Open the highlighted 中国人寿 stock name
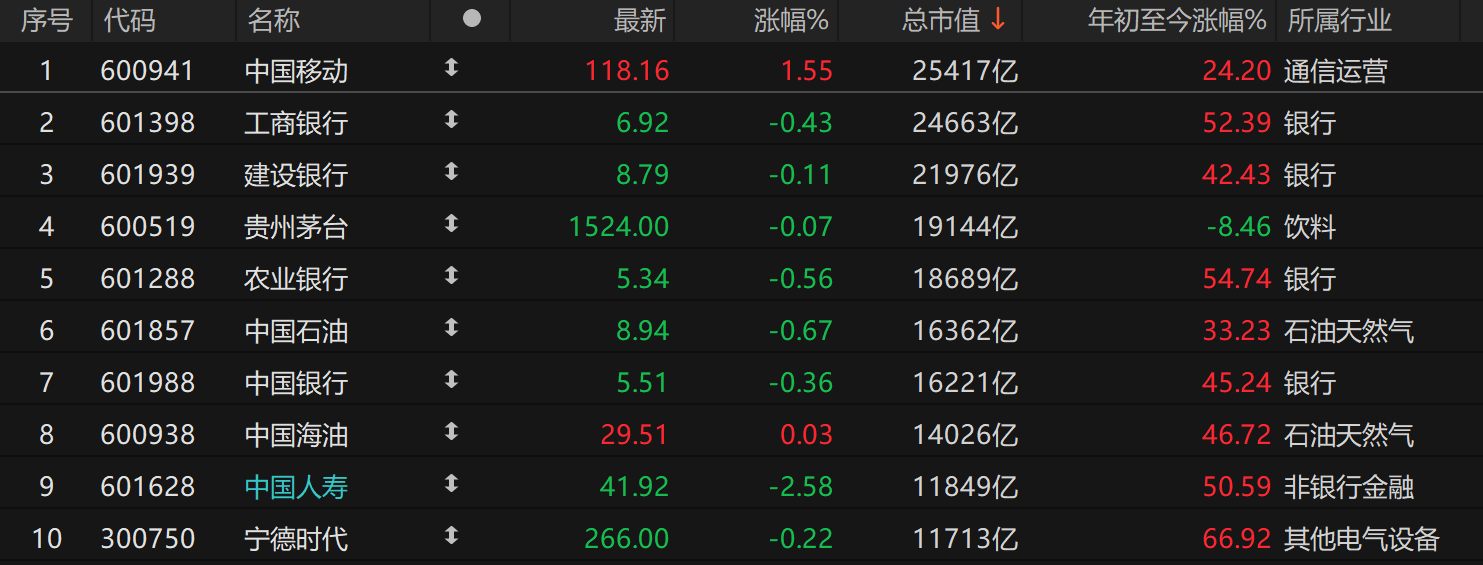Viewport: 1483px width, 565px height. tap(296, 487)
